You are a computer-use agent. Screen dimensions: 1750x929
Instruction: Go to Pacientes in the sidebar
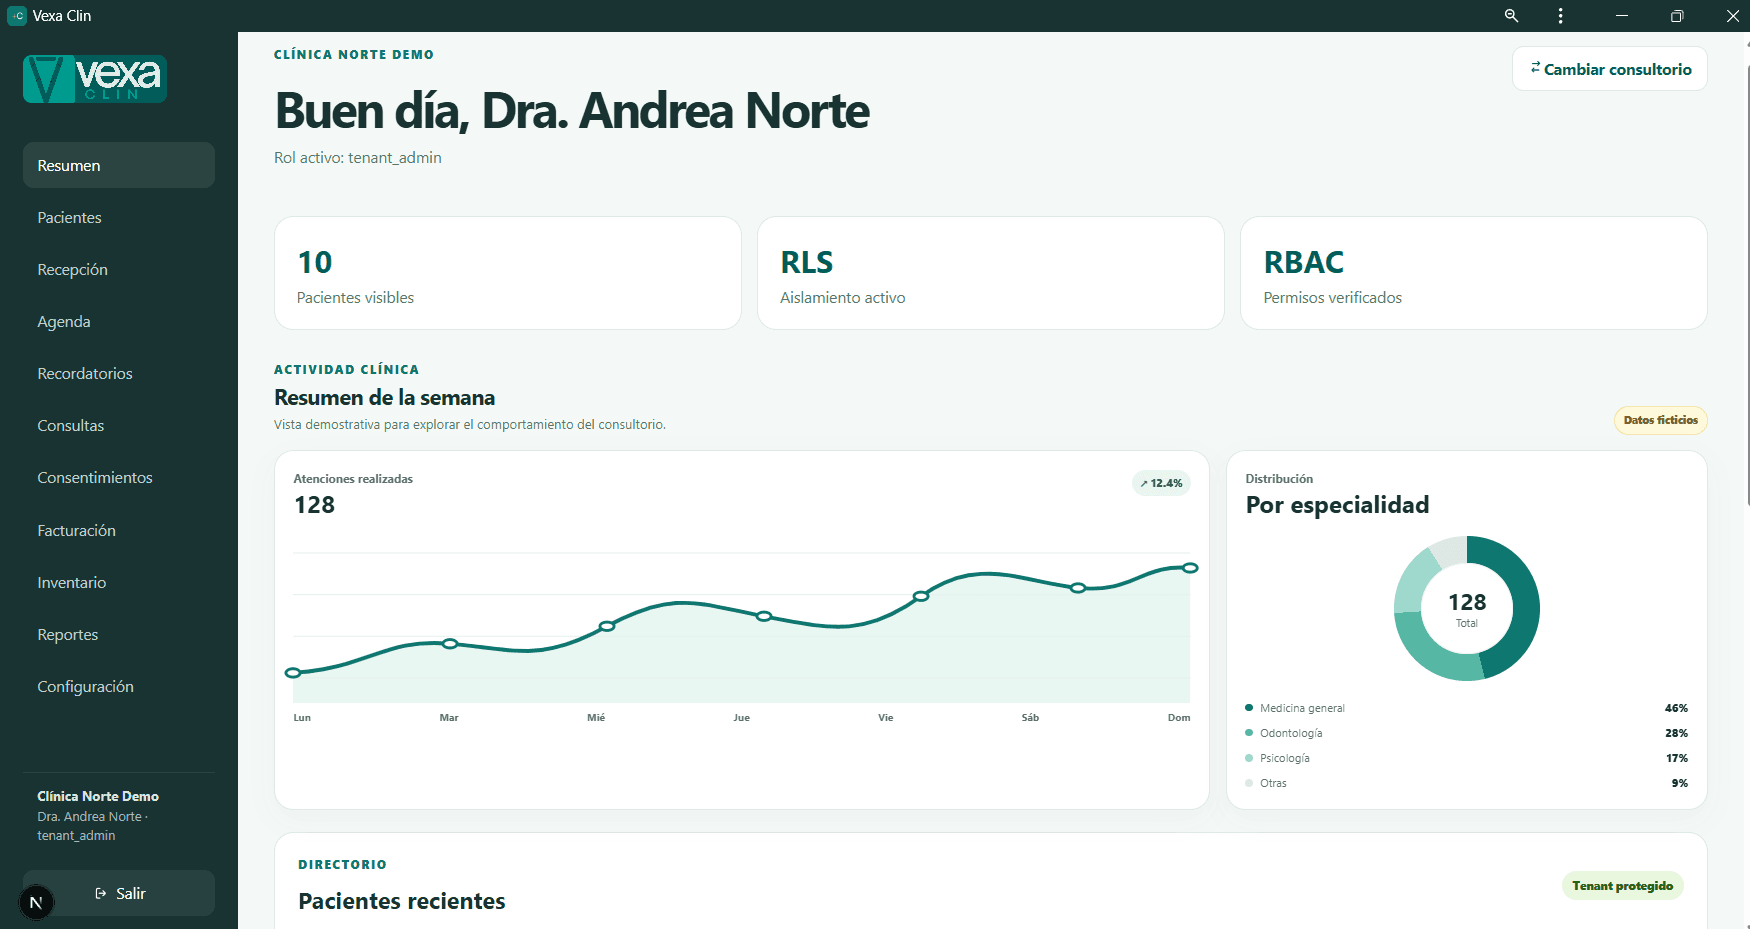click(119, 217)
